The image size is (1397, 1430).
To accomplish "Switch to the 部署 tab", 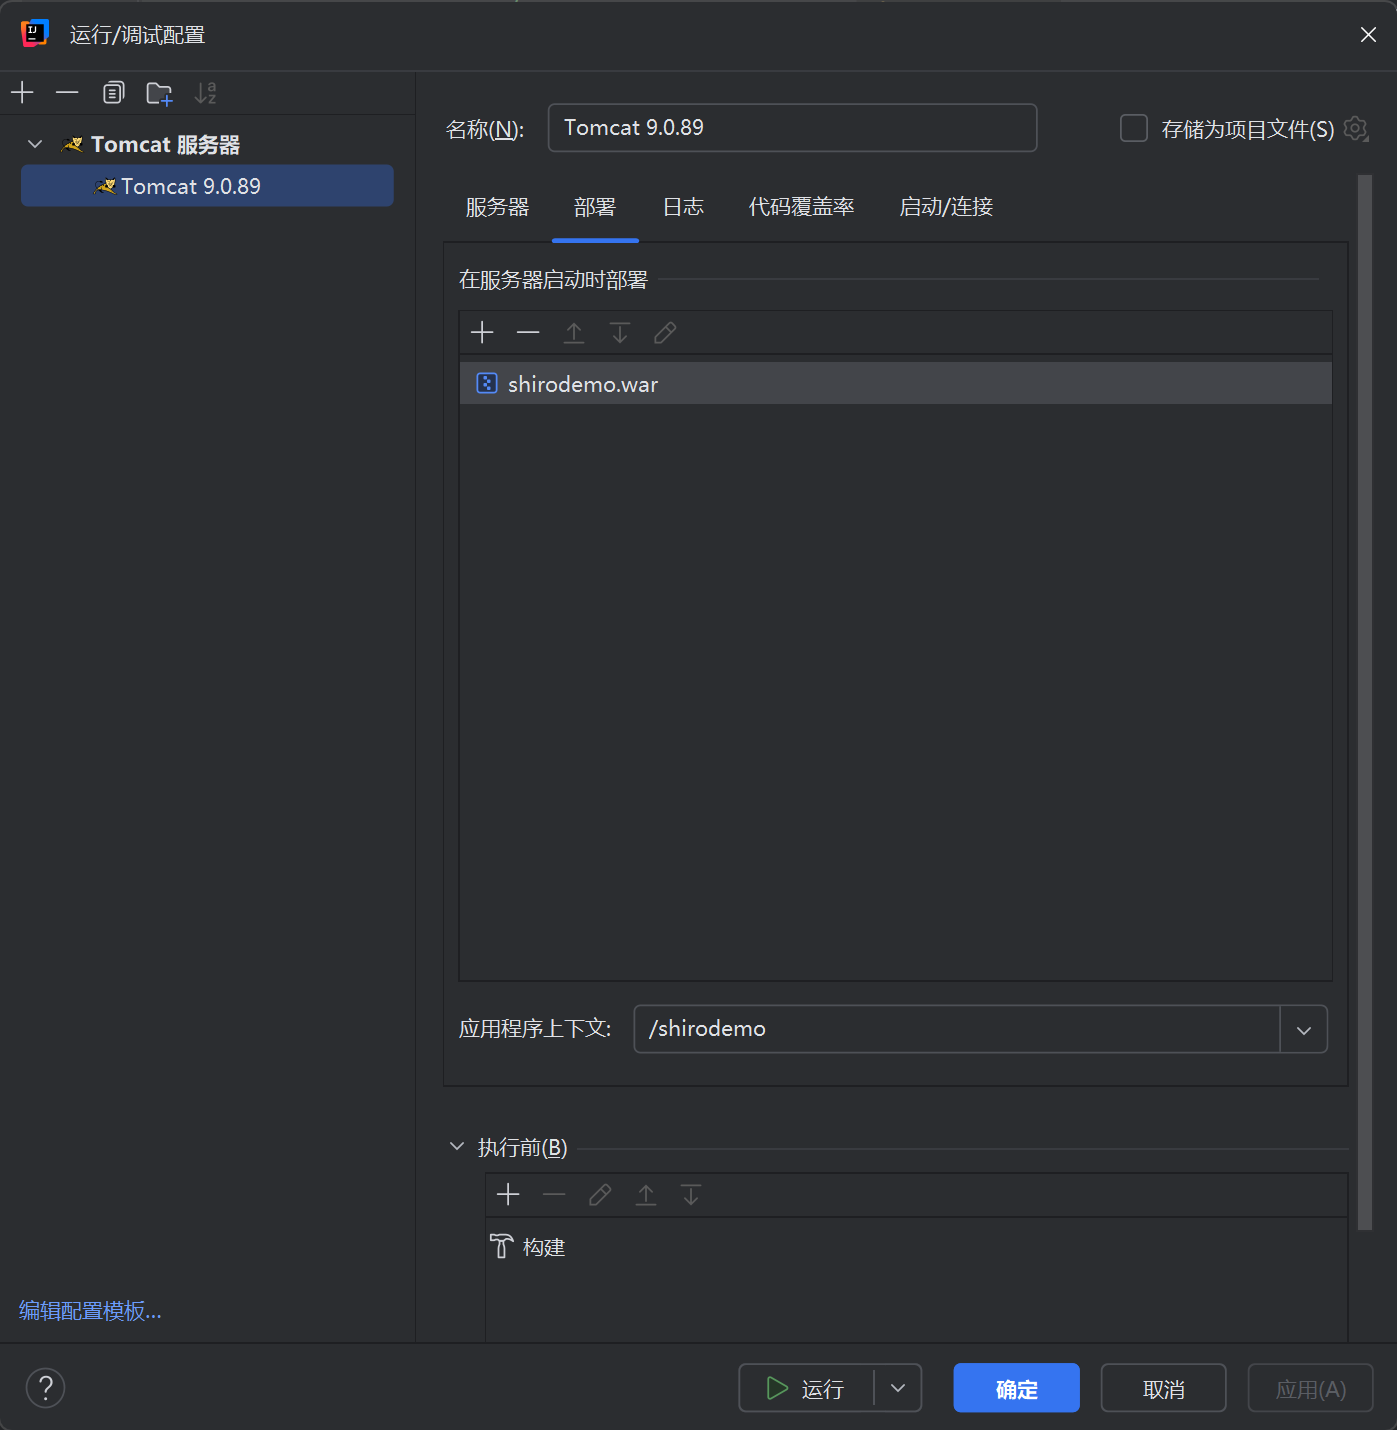I will tap(595, 207).
